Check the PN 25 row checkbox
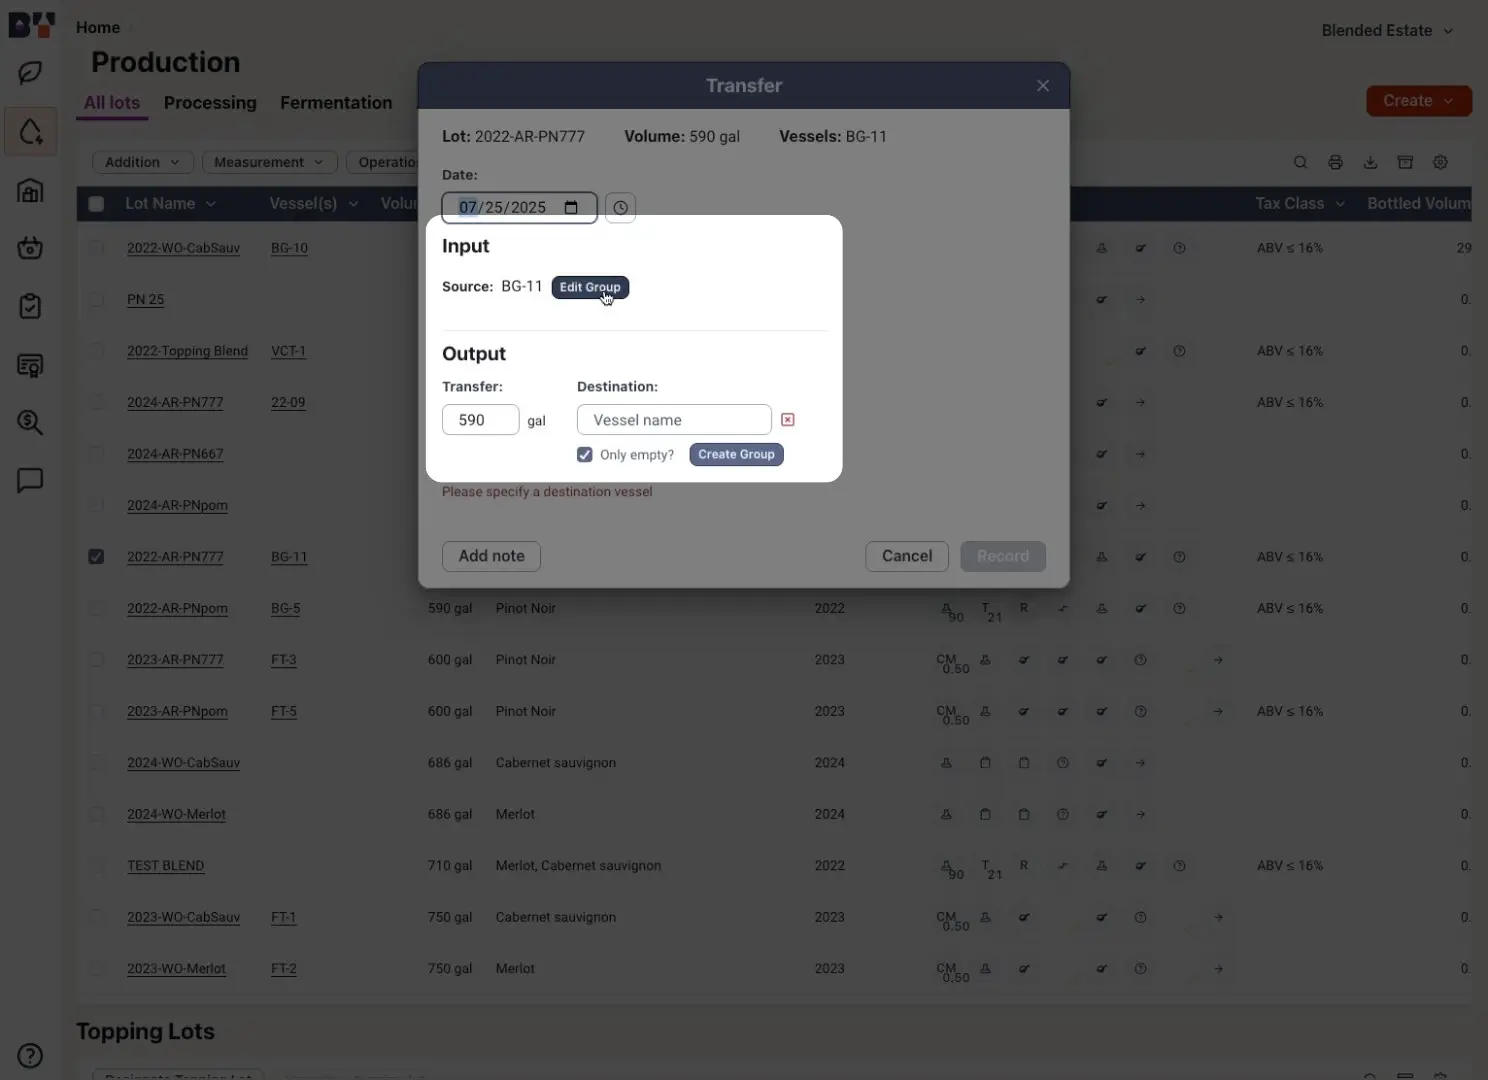 [x=96, y=299]
